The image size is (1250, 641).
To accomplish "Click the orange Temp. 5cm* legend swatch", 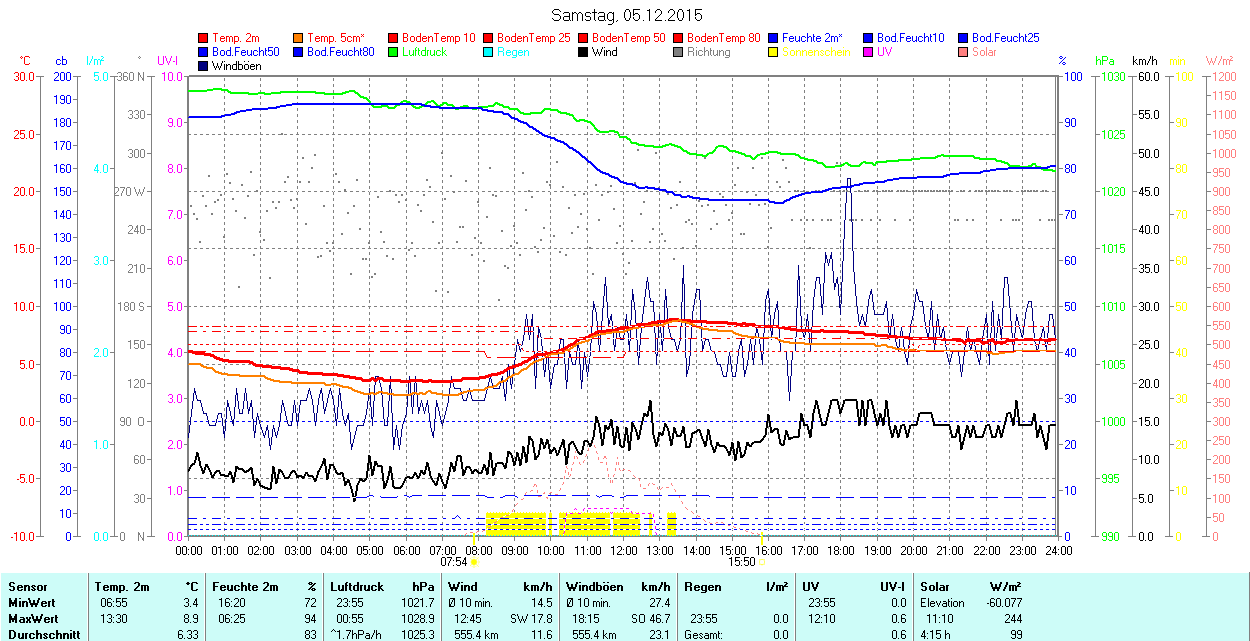I will coord(299,38).
